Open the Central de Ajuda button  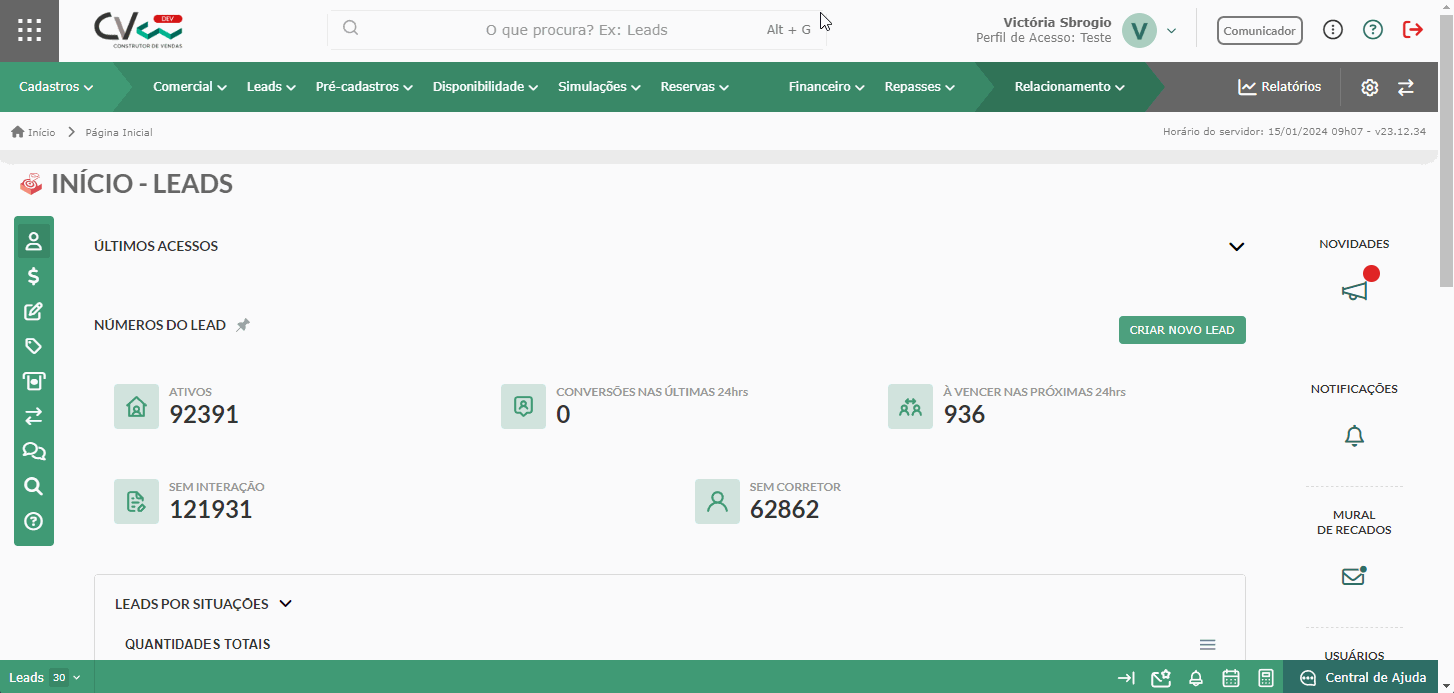[1362, 678]
